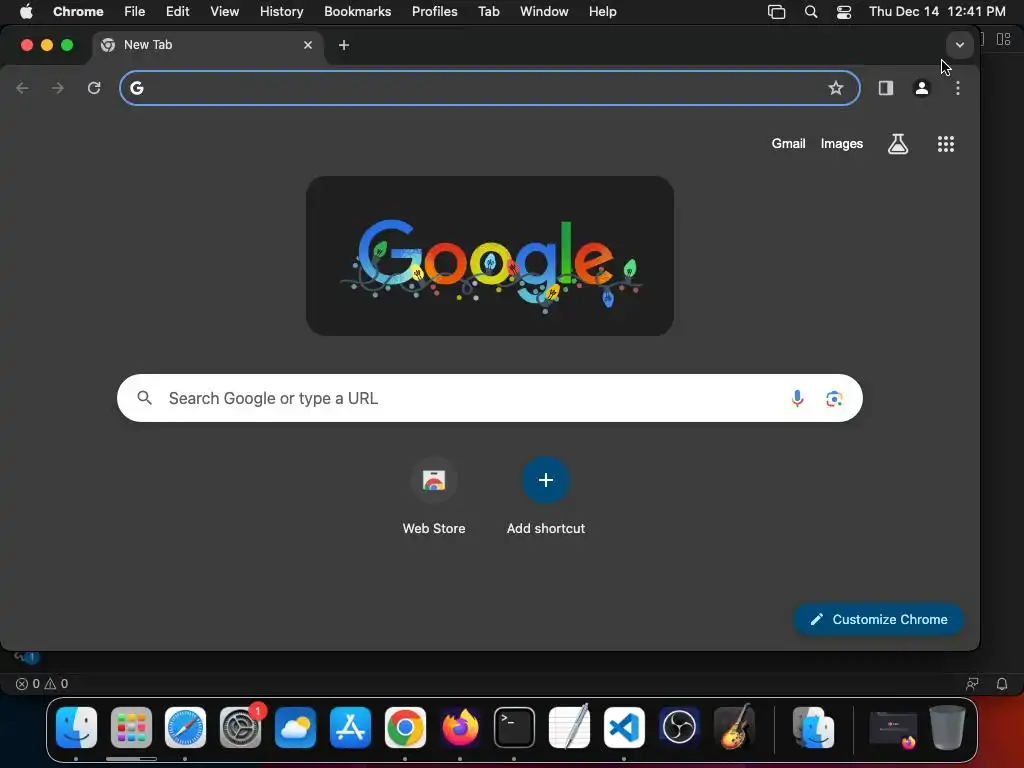Launch Firefox from the Dock
The image size is (1024, 768).
tap(460, 728)
